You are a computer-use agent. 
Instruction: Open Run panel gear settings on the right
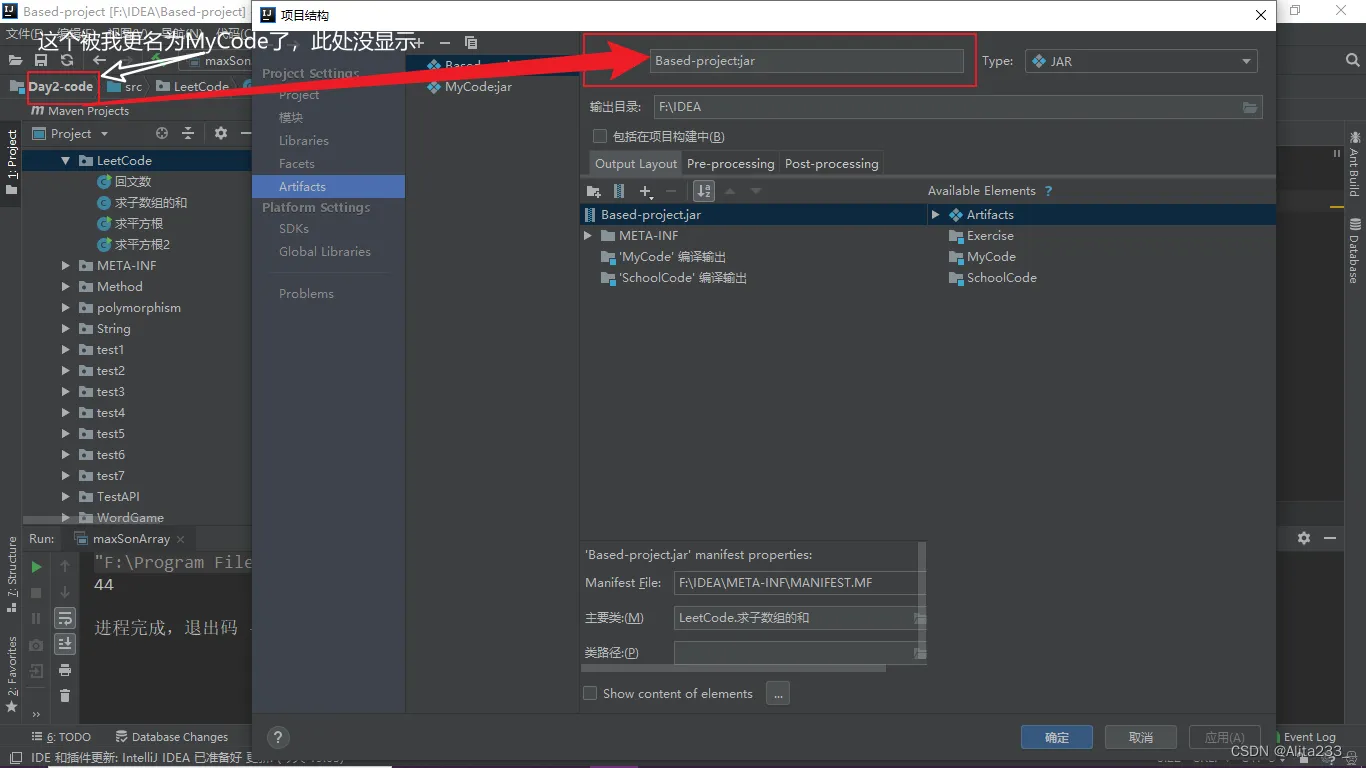point(1304,538)
